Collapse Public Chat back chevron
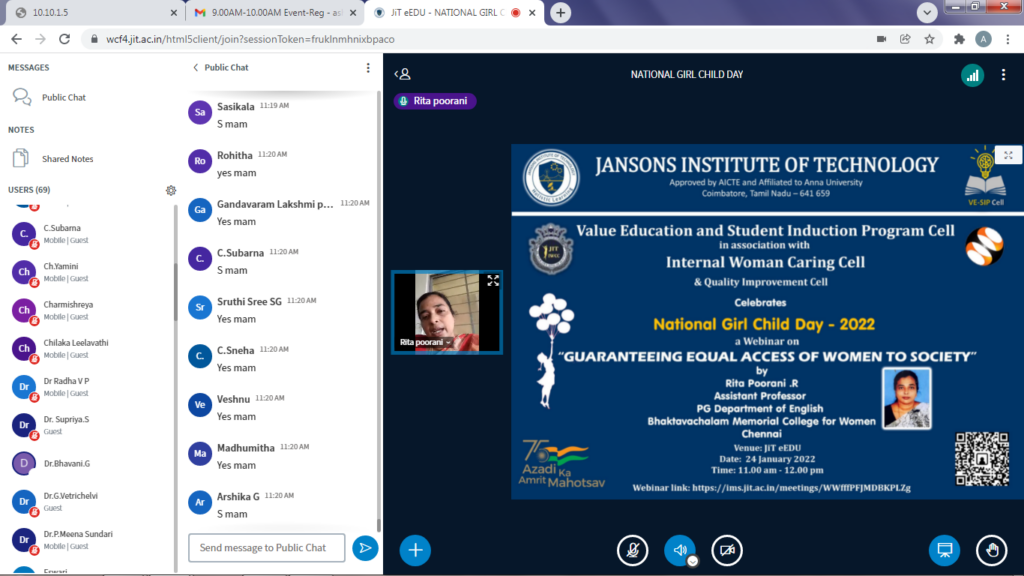The height and width of the screenshot is (576, 1024). [195, 67]
